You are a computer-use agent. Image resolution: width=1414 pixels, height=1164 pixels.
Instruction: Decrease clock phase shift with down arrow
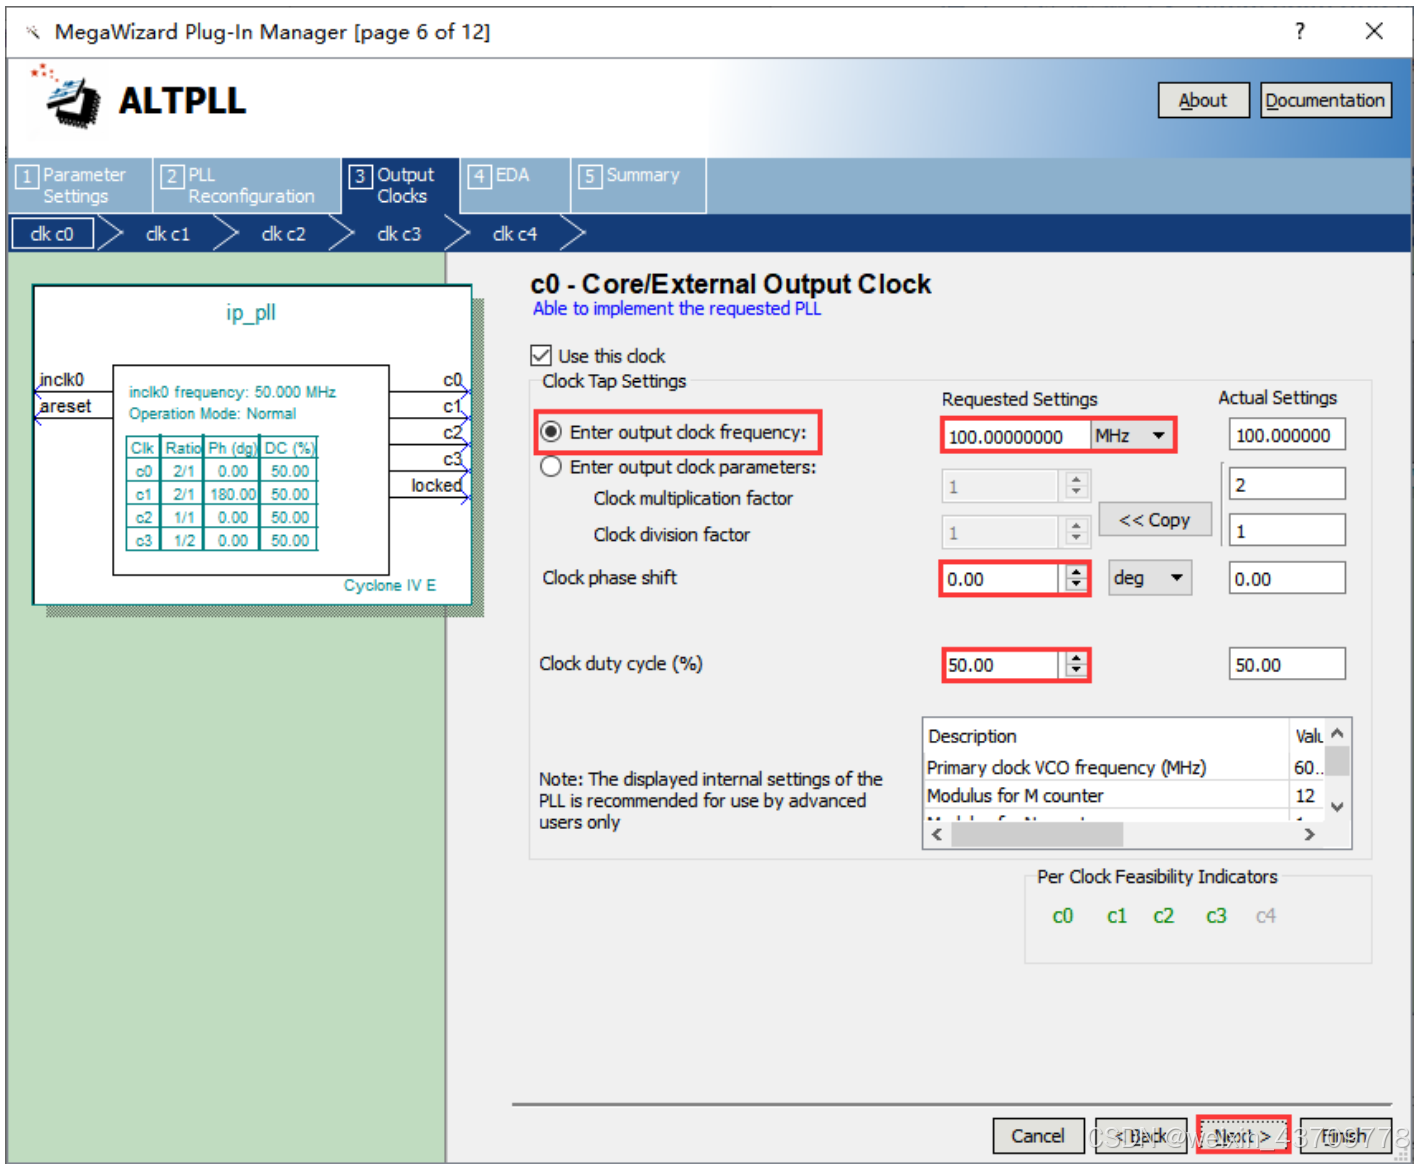(1076, 585)
